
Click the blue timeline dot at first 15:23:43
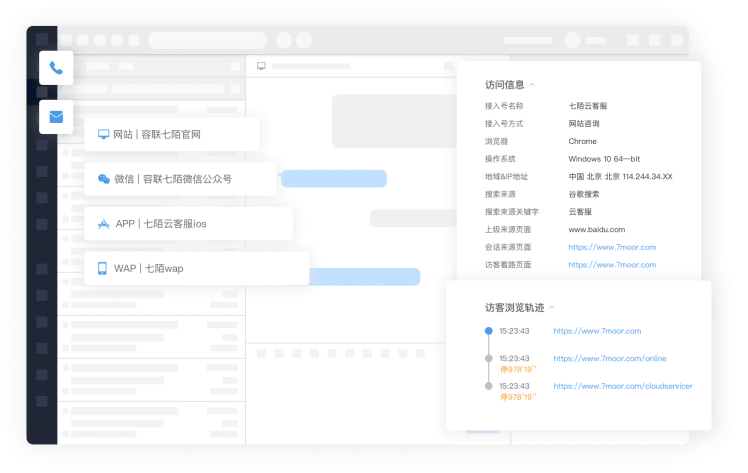click(488, 331)
